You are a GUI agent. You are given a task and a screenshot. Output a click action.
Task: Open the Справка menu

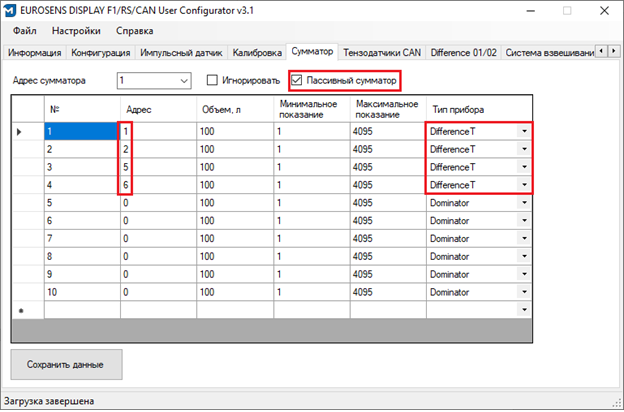(x=135, y=31)
